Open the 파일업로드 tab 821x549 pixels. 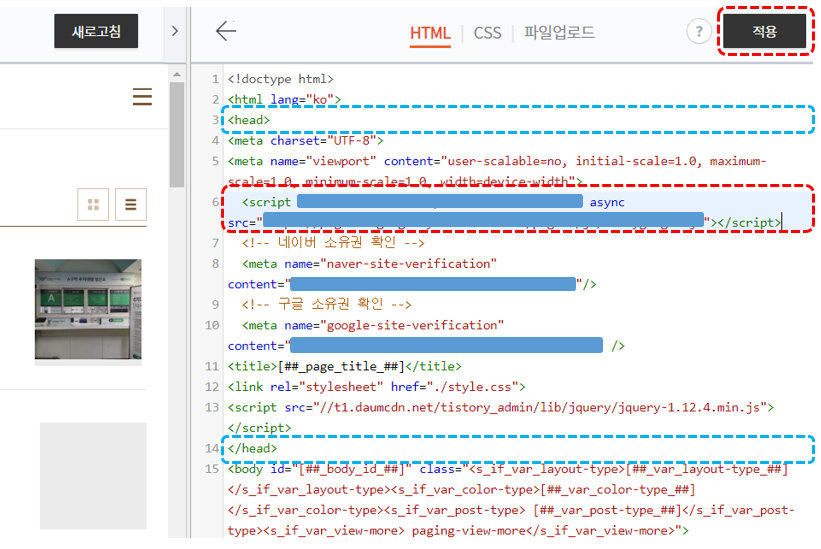click(x=559, y=32)
